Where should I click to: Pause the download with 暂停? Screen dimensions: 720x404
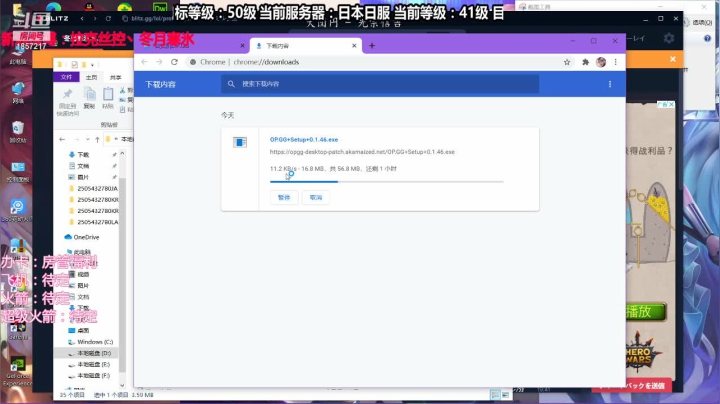(284, 197)
